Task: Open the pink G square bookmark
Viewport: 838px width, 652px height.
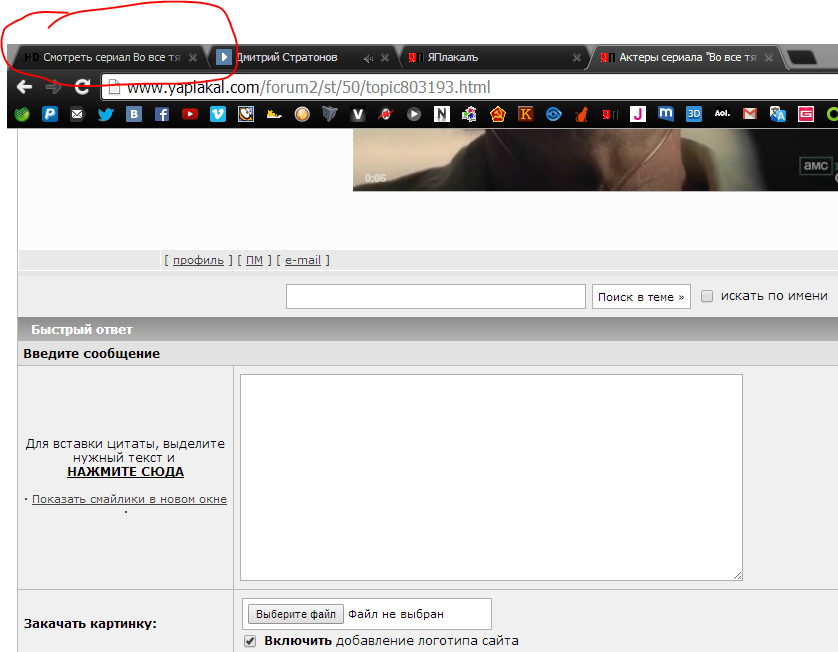Action: pos(805,114)
